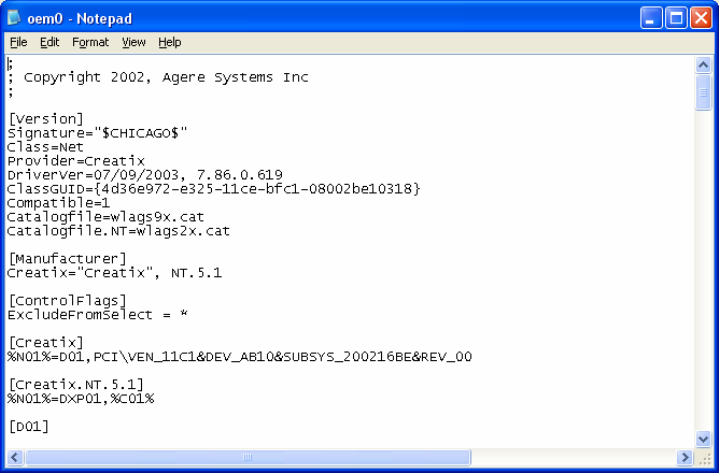Viewport: 719px width, 473px height.
Task: Open the Format menu
Action: point(90,42)
